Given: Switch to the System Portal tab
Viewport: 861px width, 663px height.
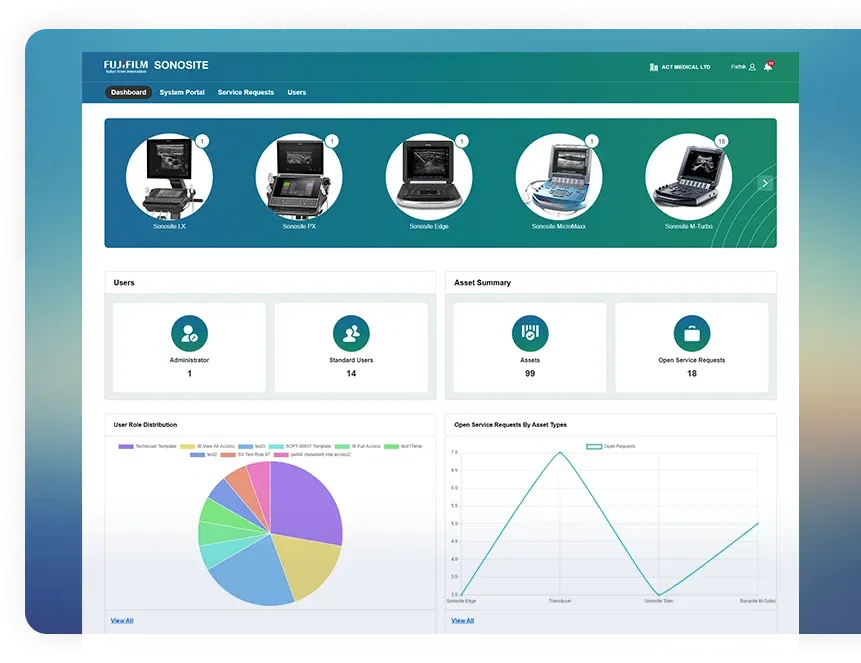Looking at the screenshot, I should coord(182,92).
